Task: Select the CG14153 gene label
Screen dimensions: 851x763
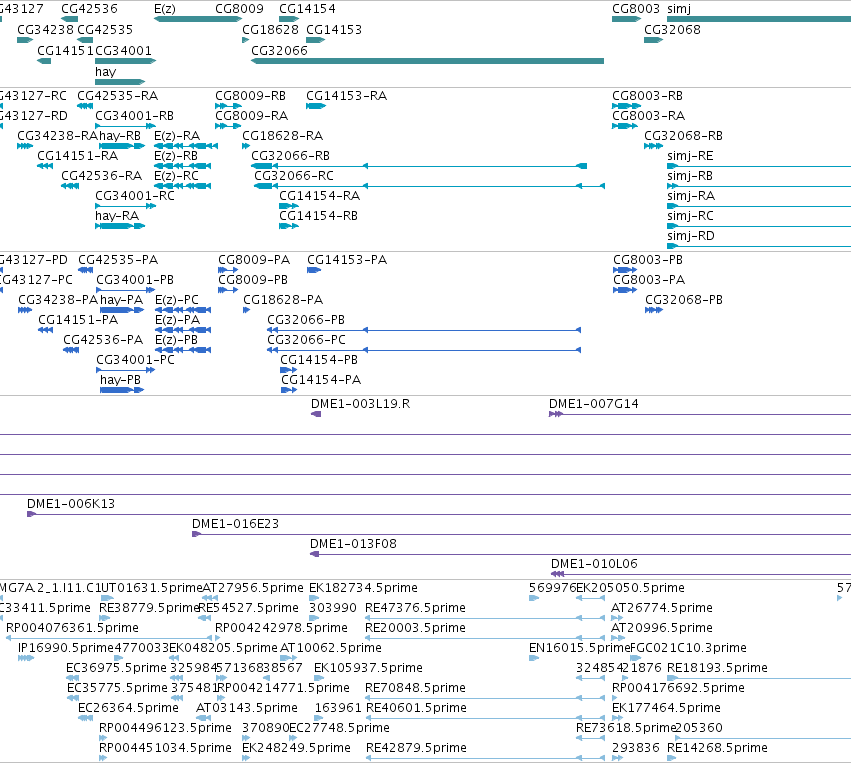Action: pos(334,29)
